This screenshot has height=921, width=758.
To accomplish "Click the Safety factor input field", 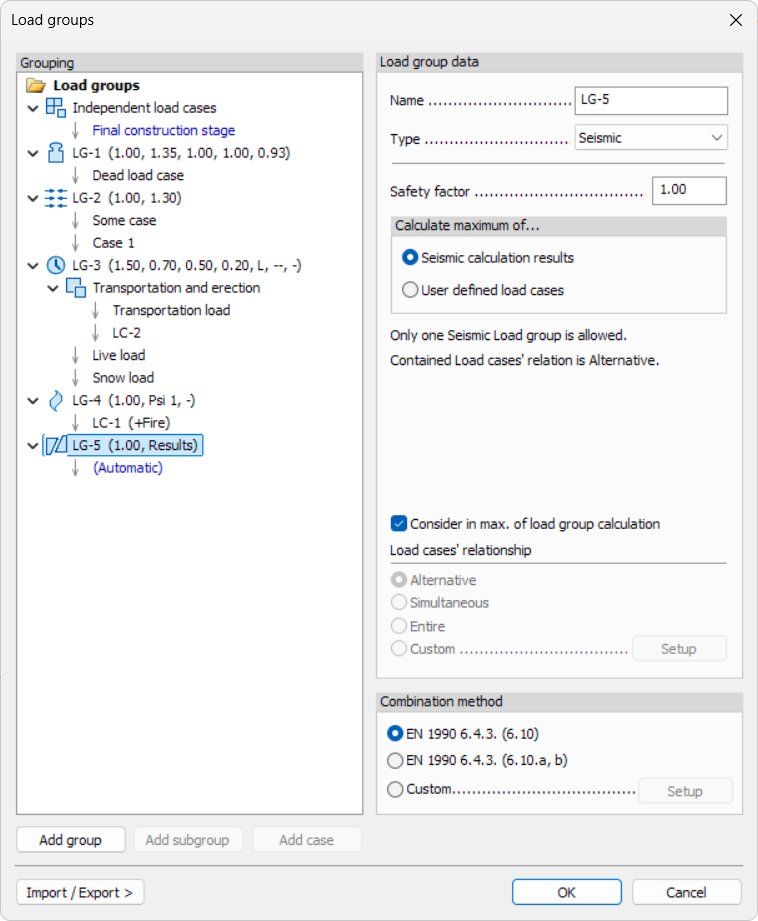I will coord(688,190).
